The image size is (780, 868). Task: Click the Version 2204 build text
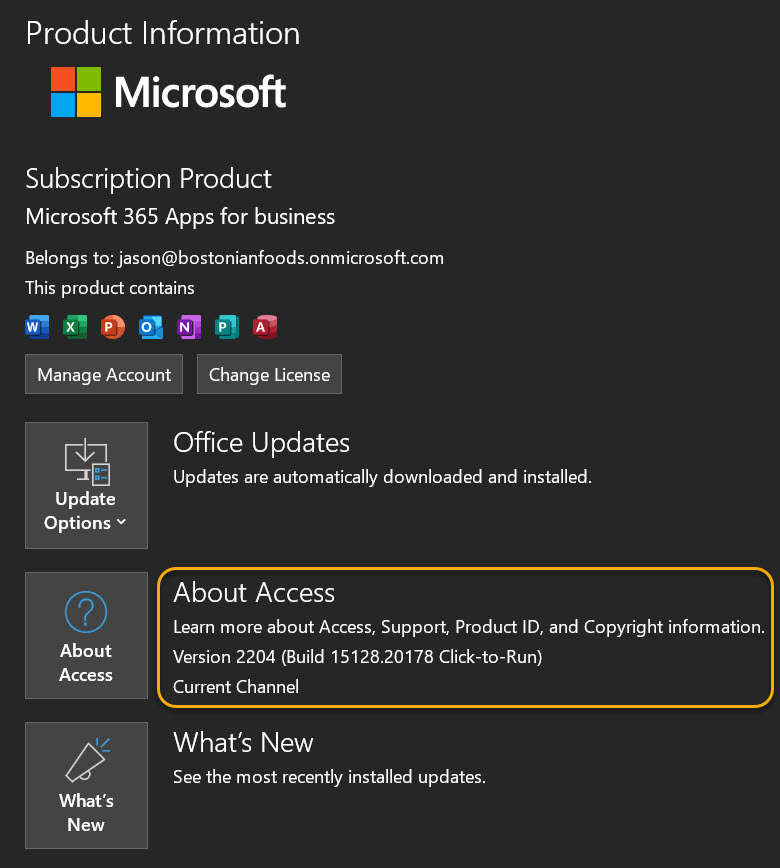click(x=357, y=657)
